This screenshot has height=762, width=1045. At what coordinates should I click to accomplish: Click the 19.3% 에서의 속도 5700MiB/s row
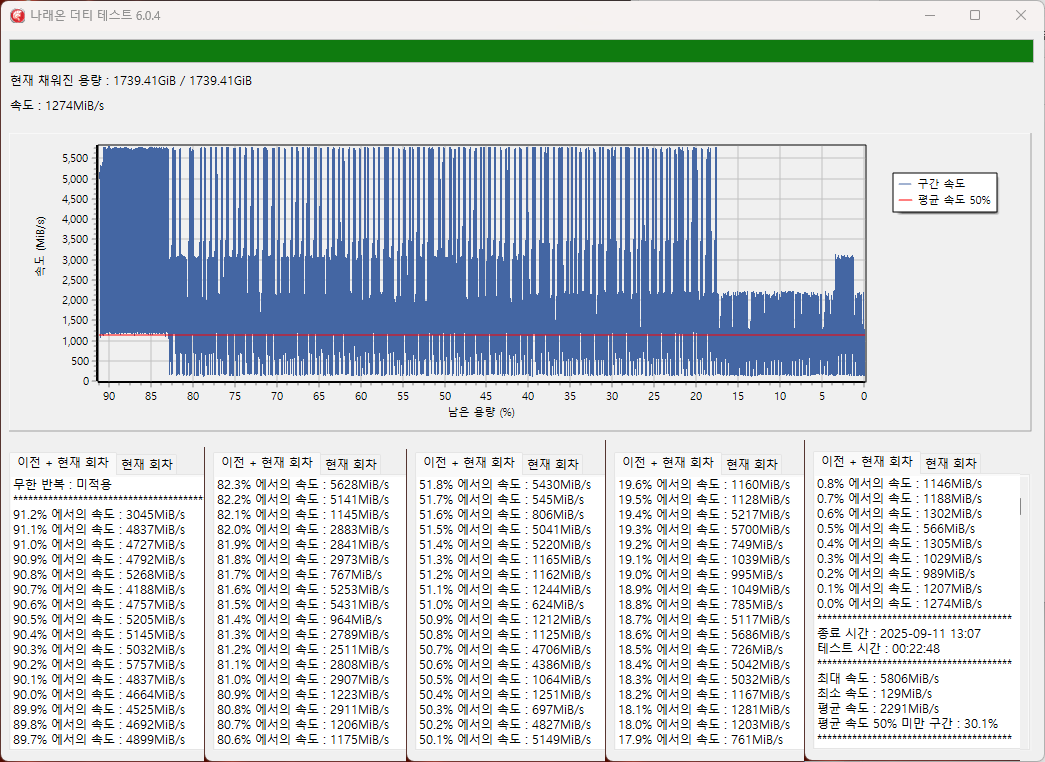[704, 529]
